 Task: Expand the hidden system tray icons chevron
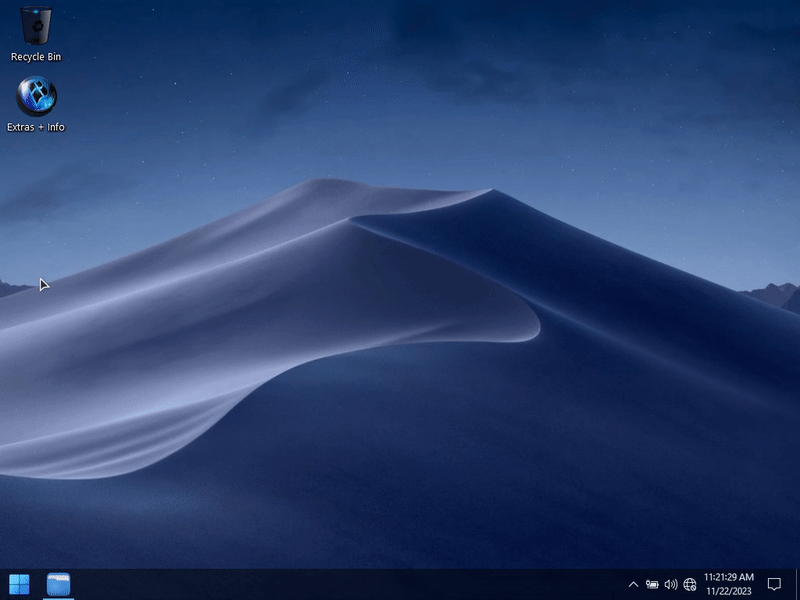(x=633, y=585)
